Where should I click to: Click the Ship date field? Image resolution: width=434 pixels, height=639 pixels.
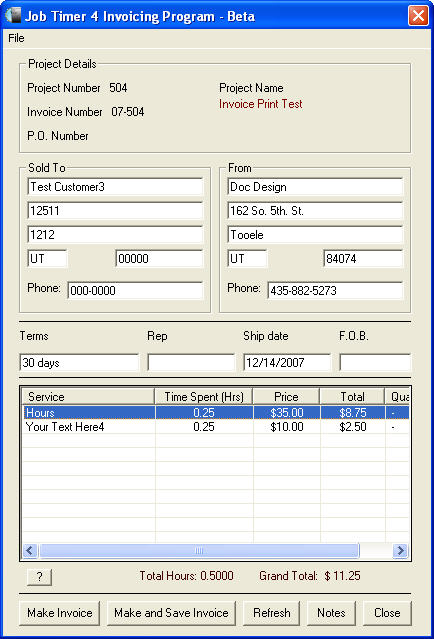pos(287,362)
